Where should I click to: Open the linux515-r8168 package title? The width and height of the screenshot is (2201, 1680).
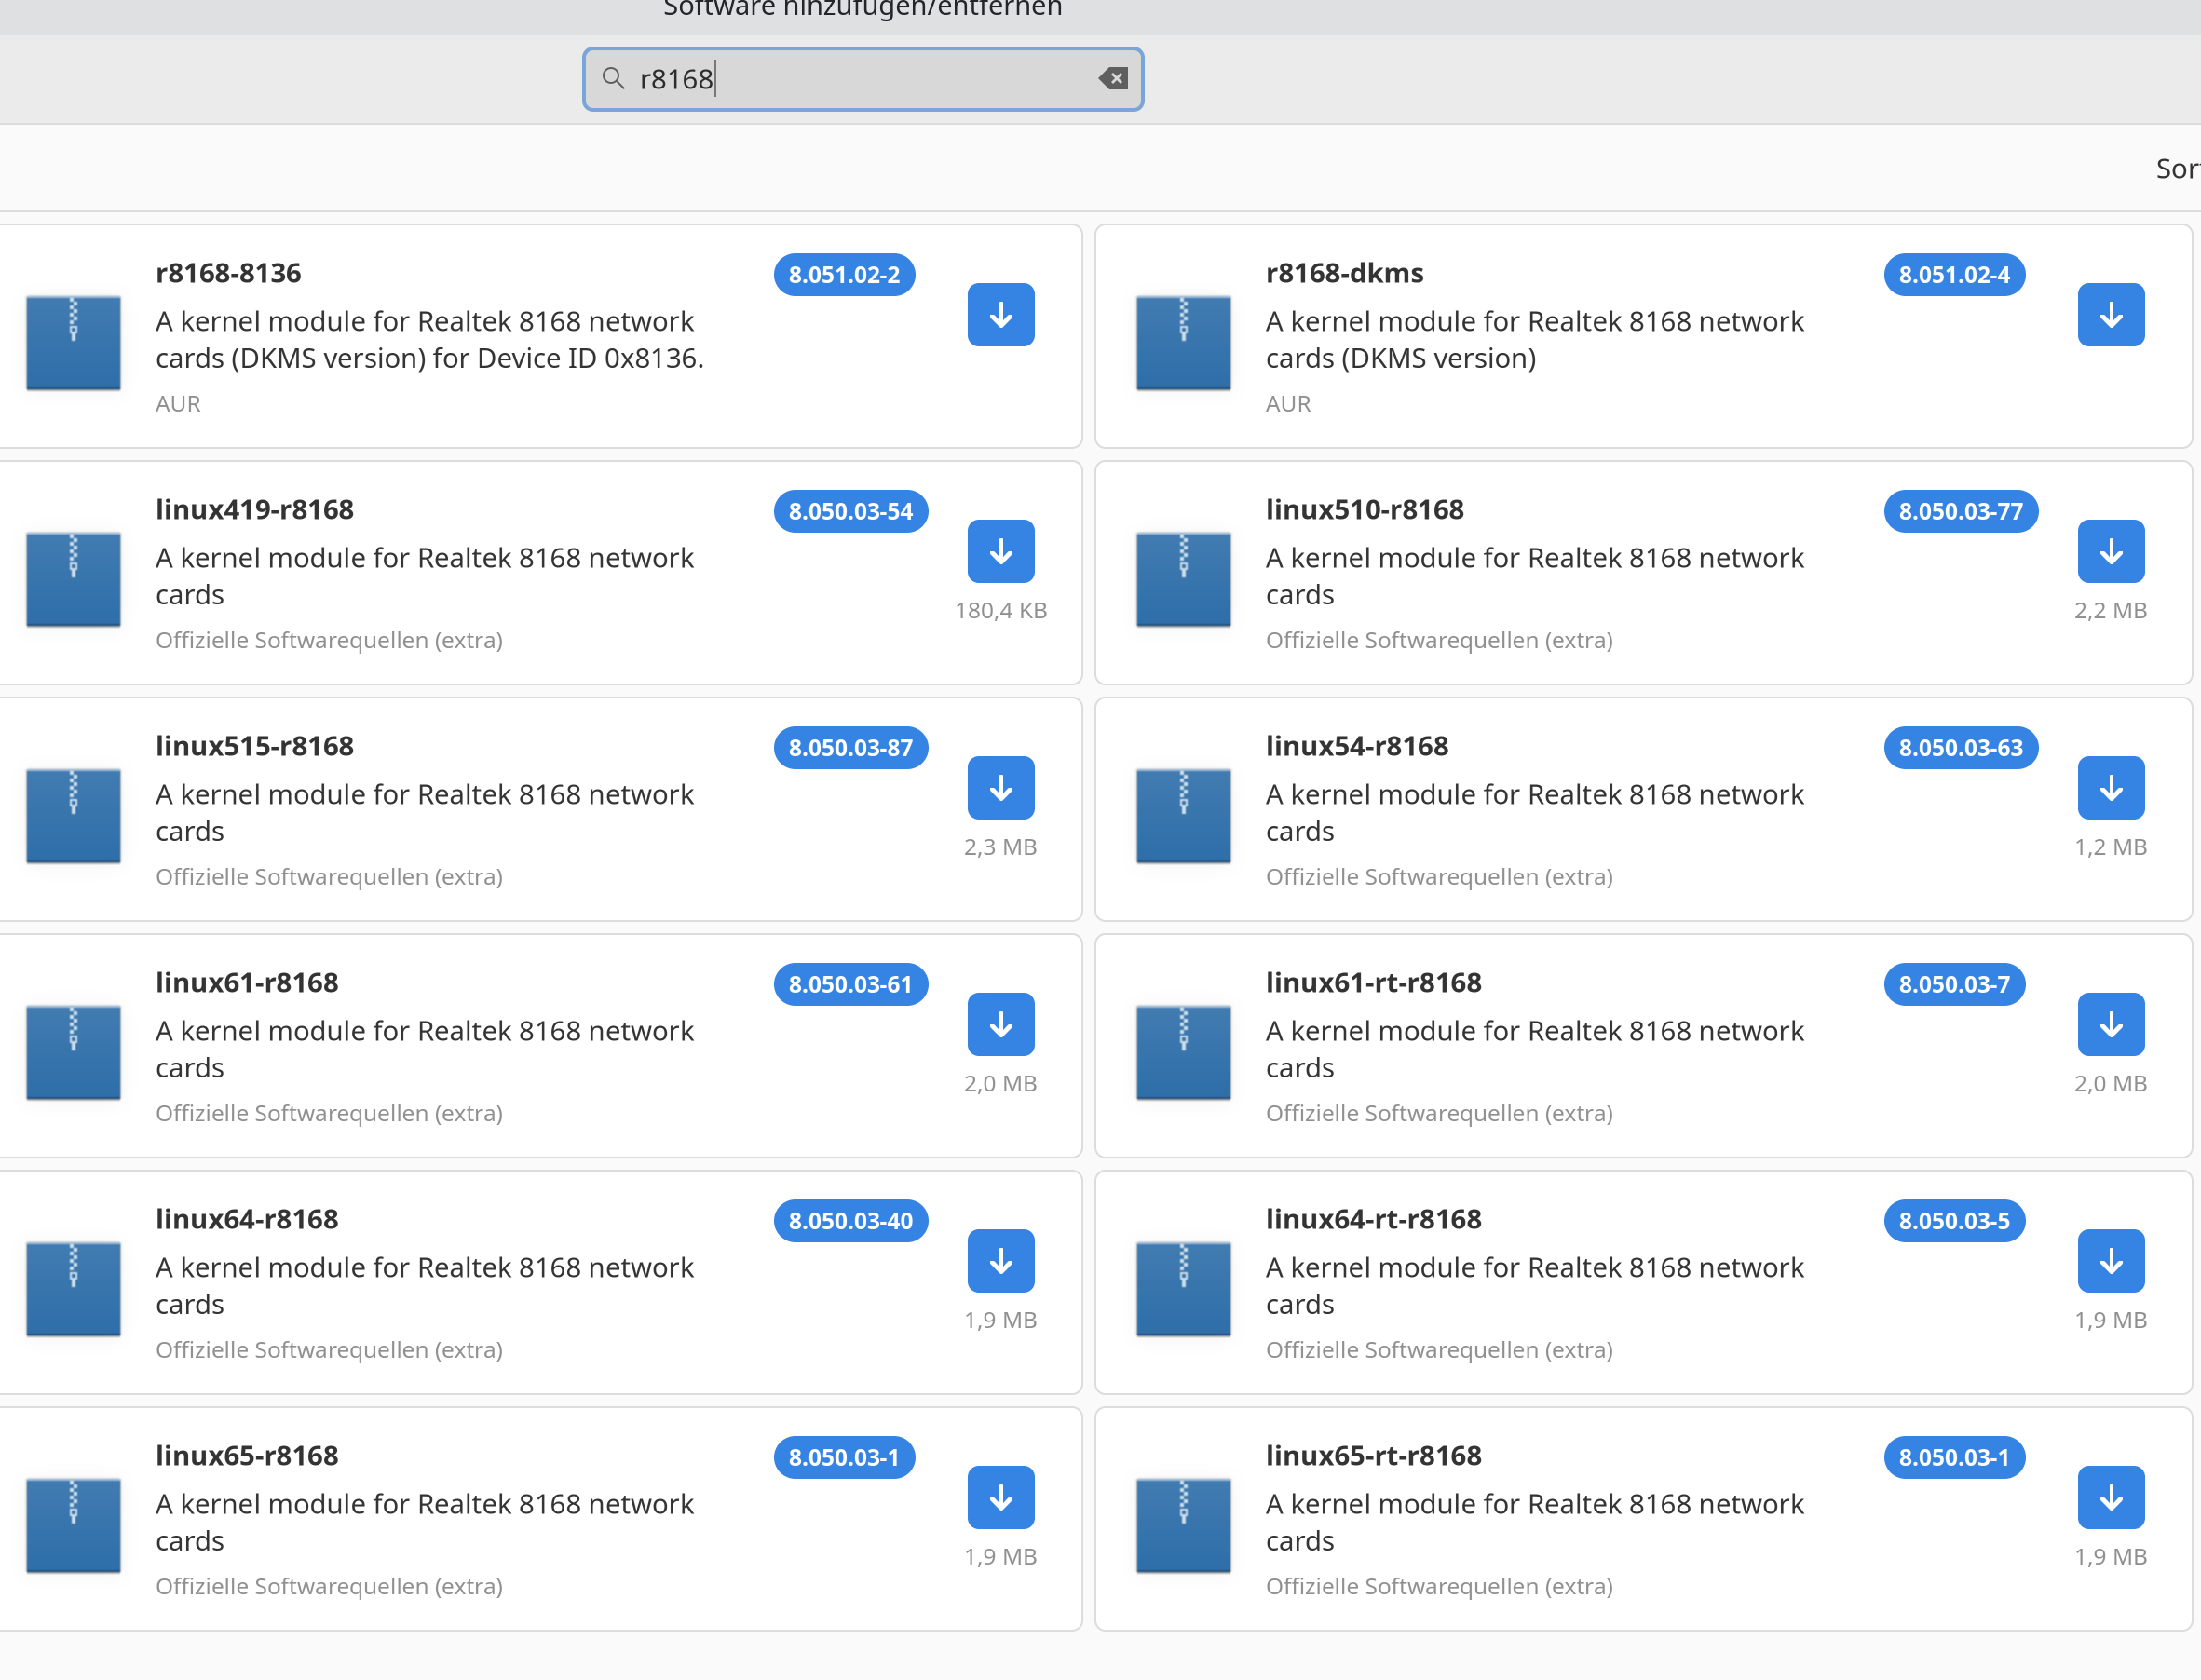pos(254,746)
